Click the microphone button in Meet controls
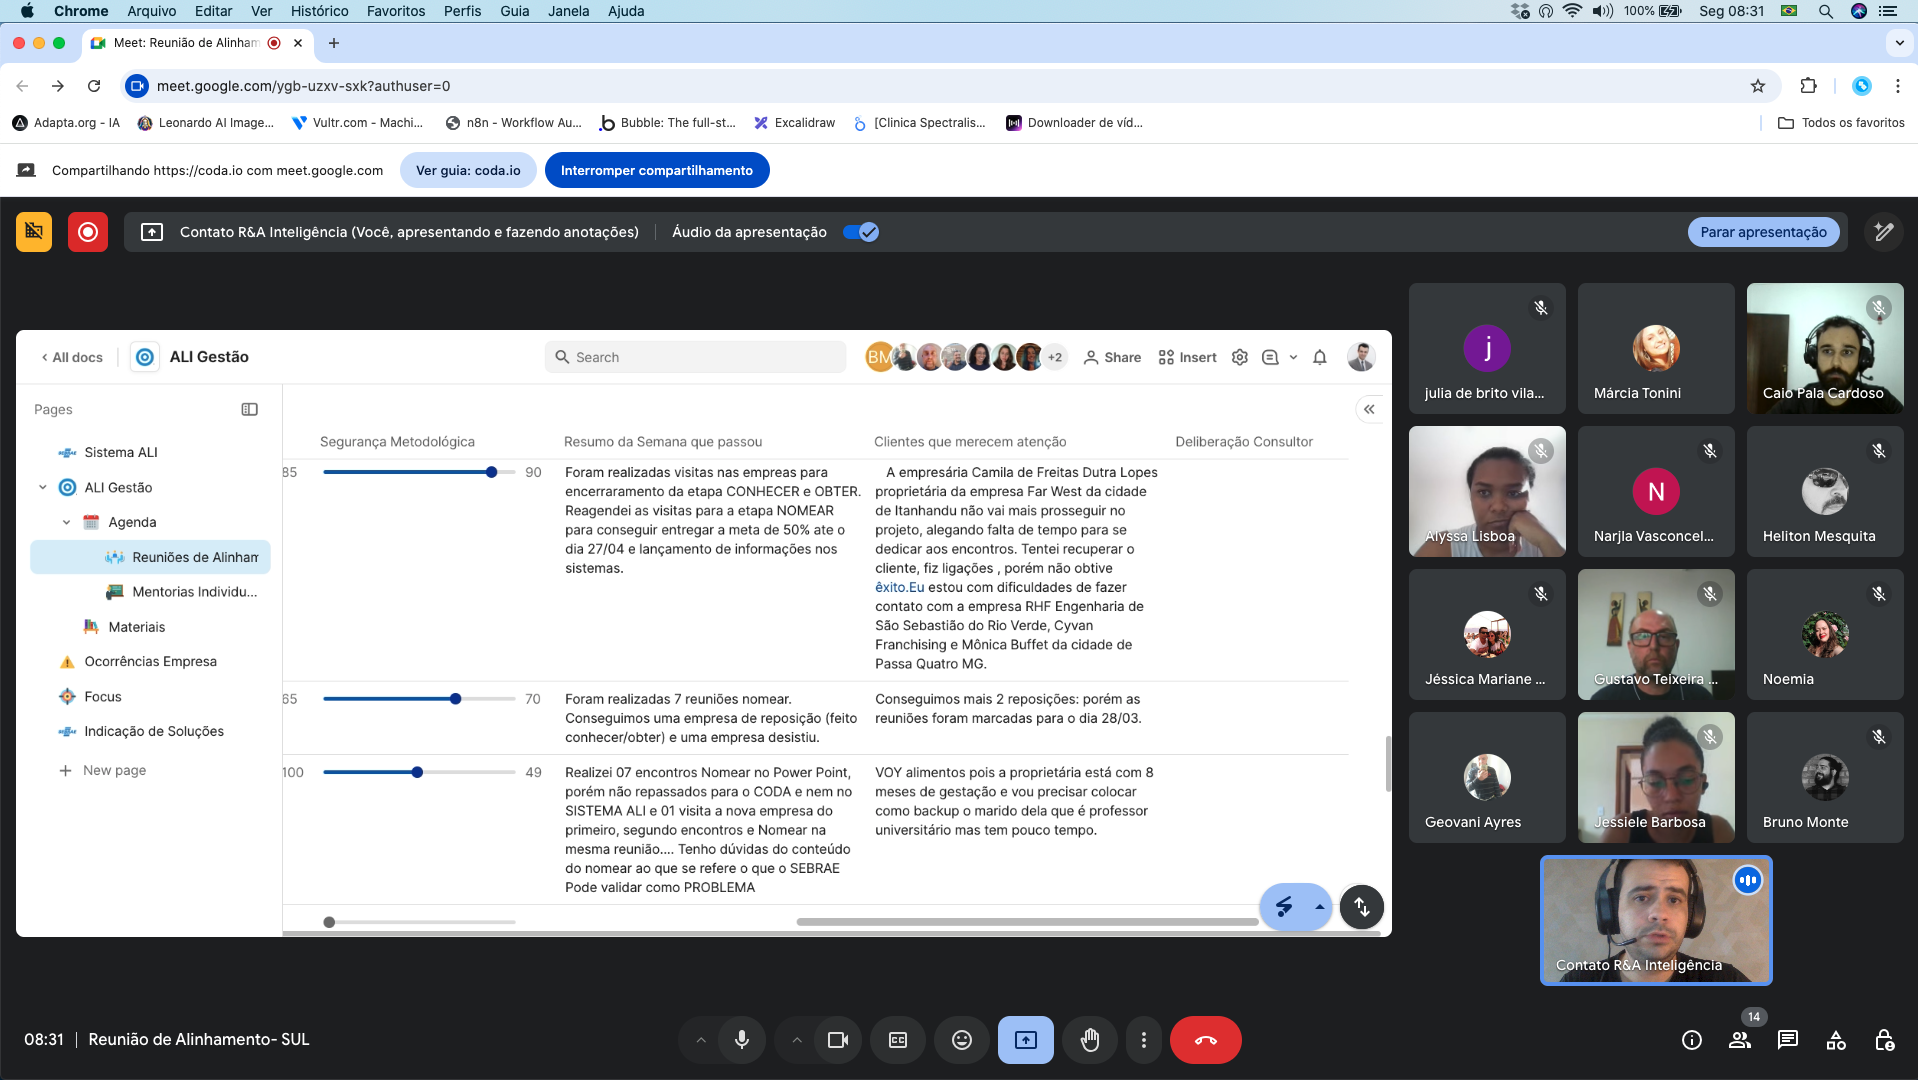 [x=741, y=1040]
